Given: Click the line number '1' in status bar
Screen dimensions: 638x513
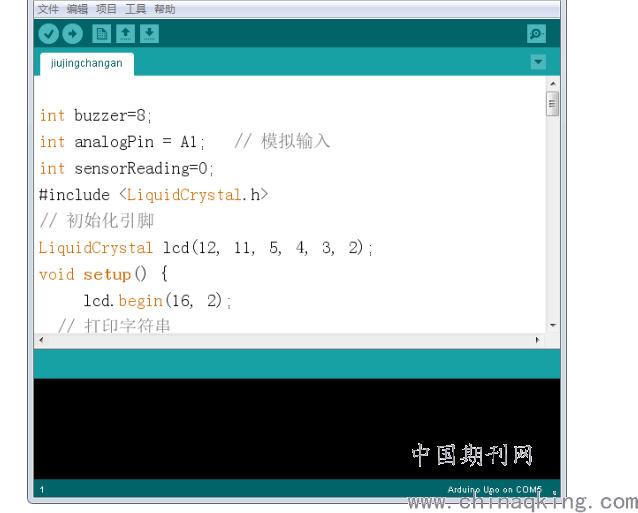Looking at the screenshot, I should pos(42,490).
